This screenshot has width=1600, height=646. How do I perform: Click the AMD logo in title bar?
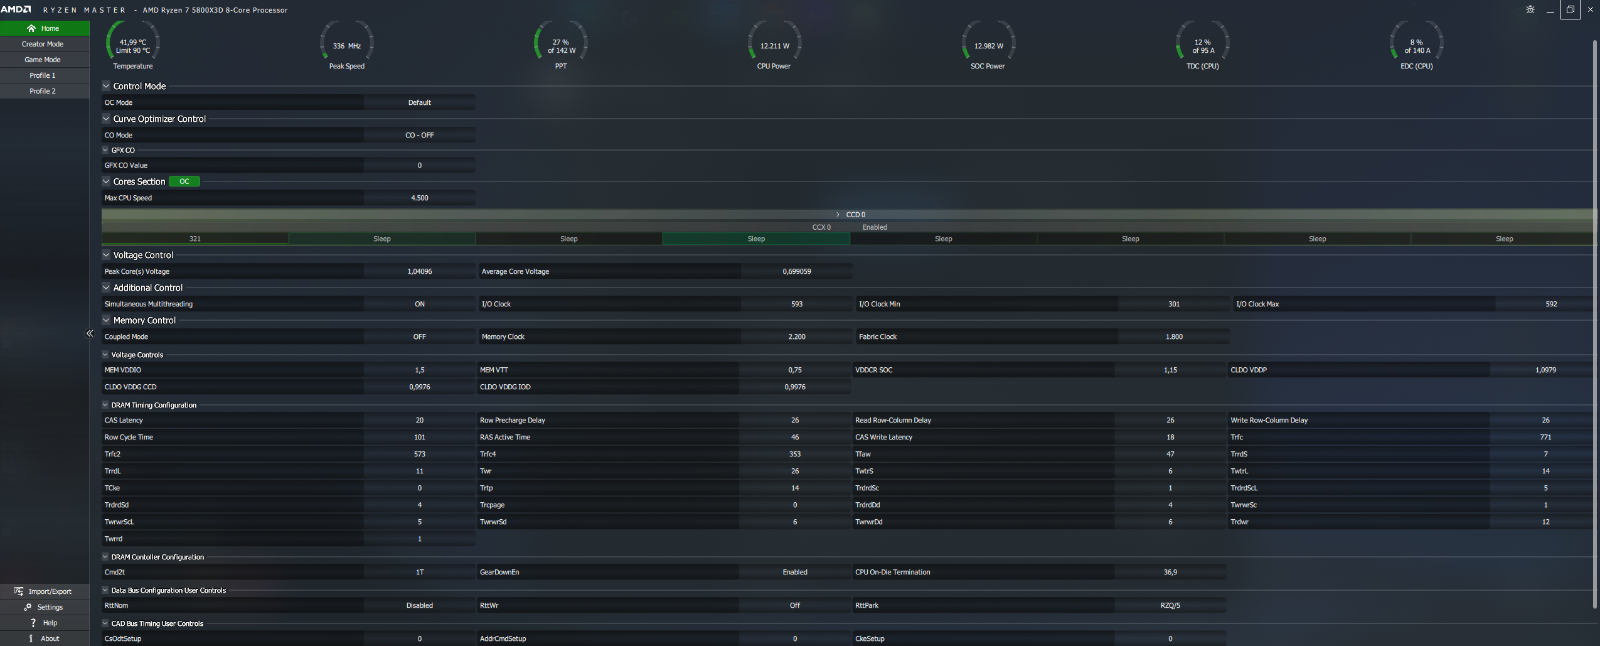(16, 9)
